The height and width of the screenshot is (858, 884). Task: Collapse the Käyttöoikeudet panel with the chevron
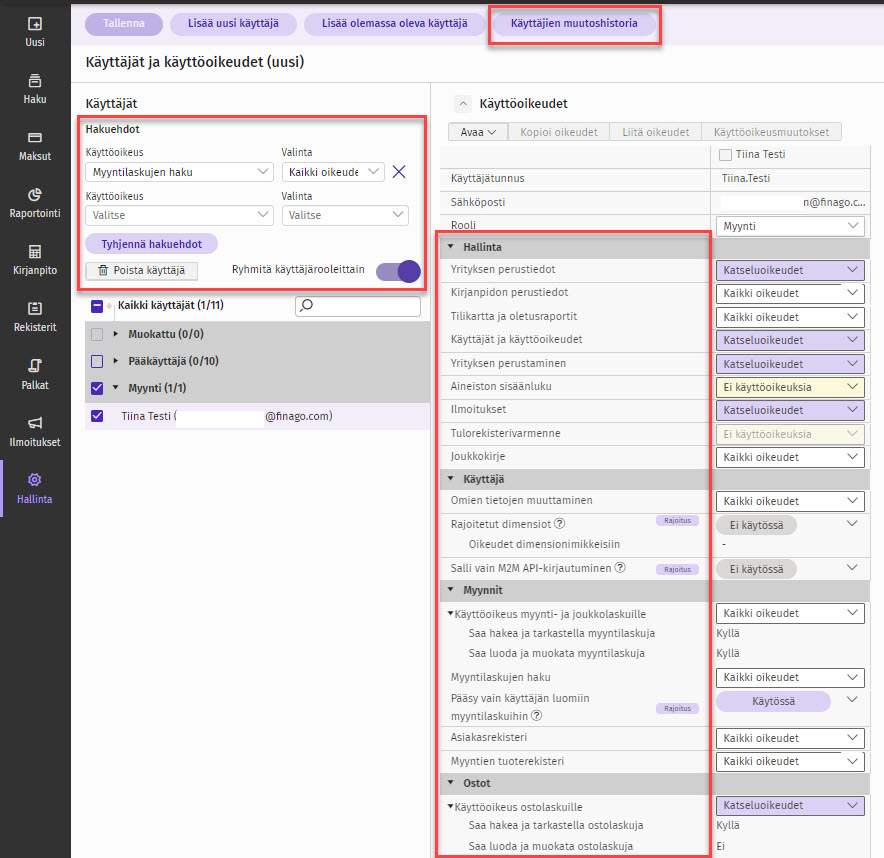[463, 104]
